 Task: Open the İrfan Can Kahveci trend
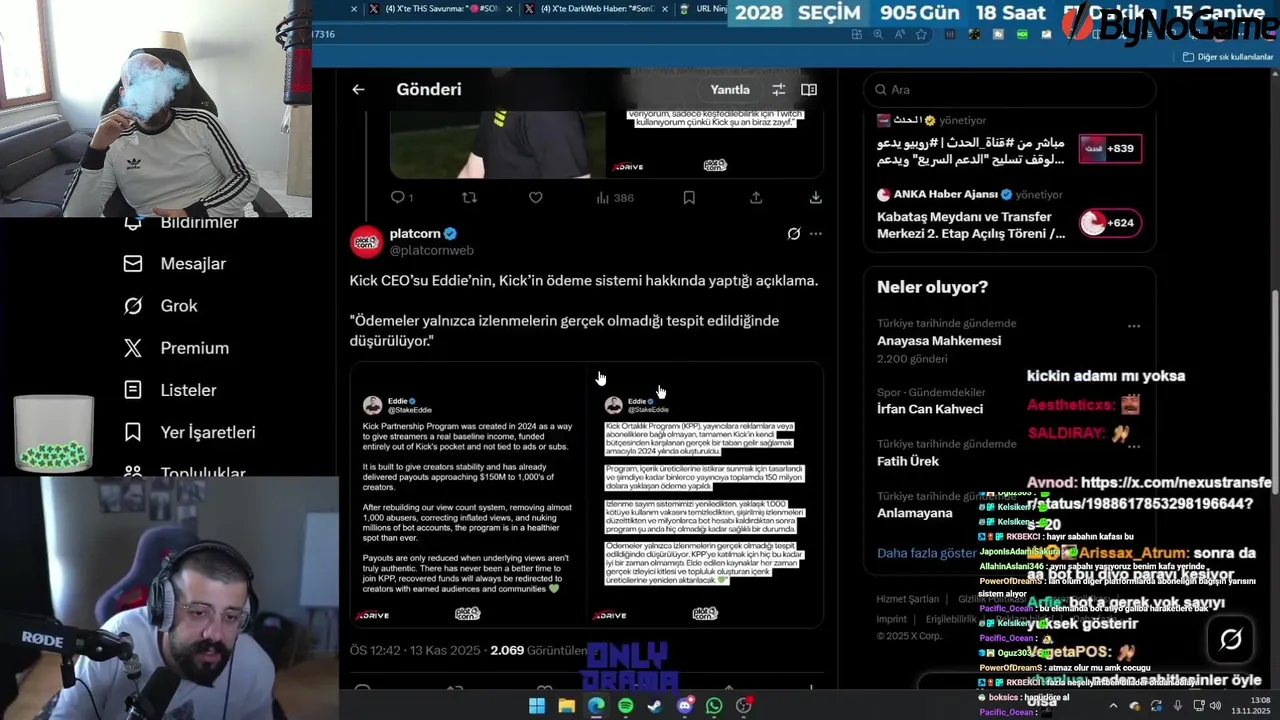pyautogui.click(x=930, y=409)
